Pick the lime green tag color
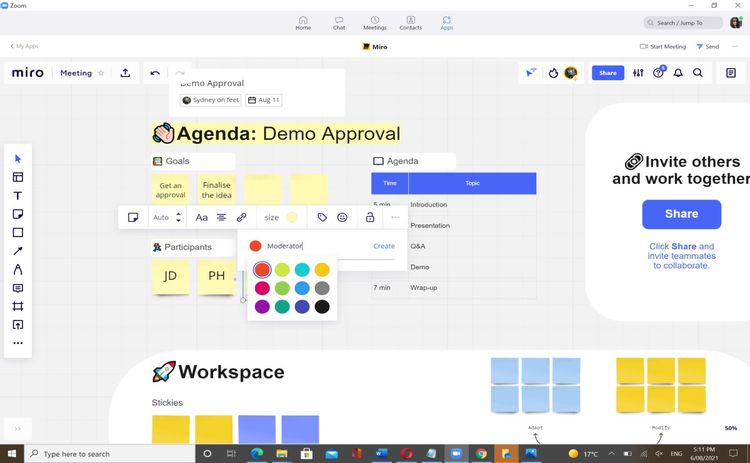 [282, 270]
